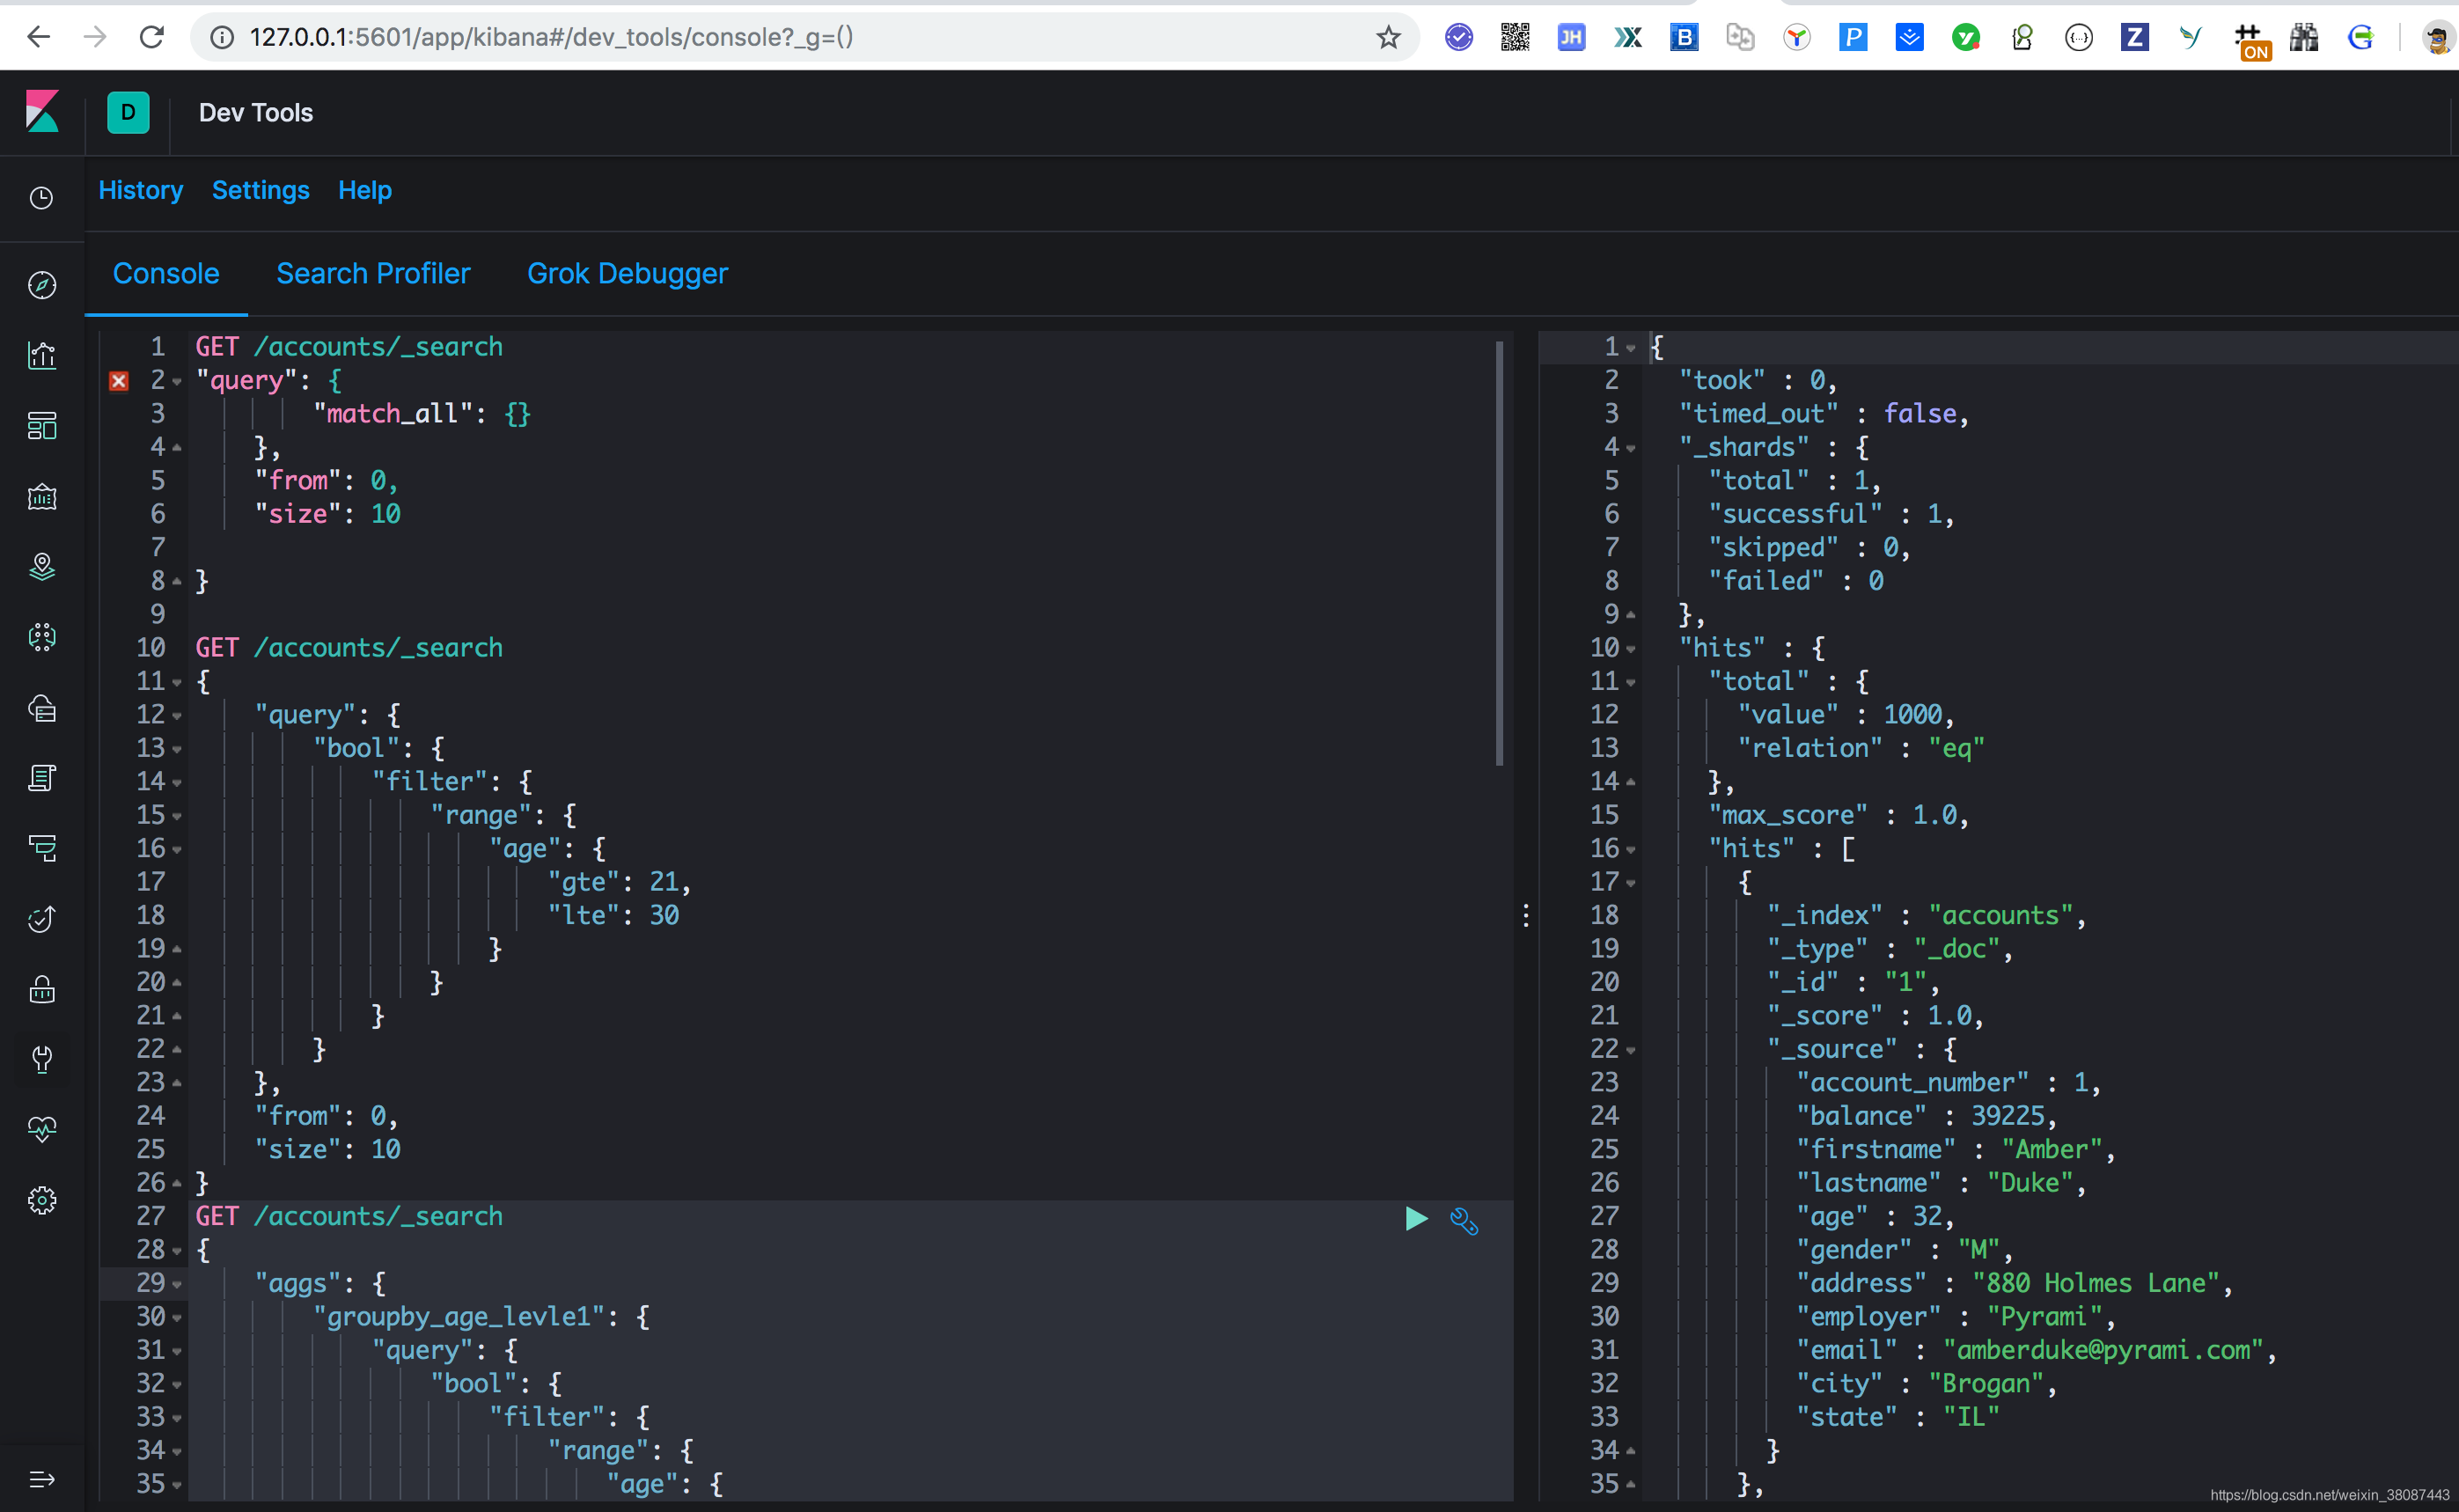Click the editor vertical scrollbar
Screen dimensions: 2459x1512
[1499, 553]
